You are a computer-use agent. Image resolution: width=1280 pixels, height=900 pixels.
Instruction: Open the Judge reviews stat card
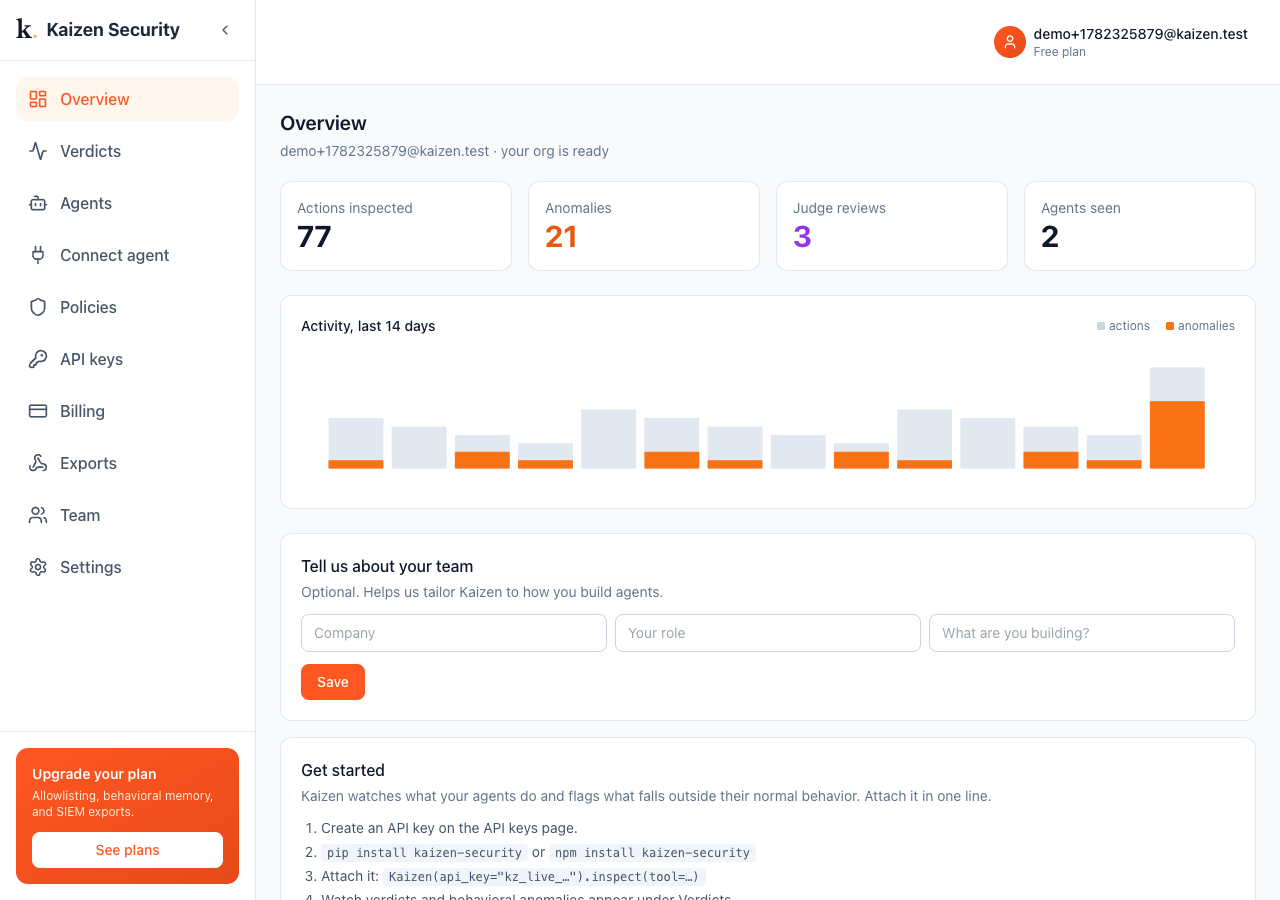[x=892, y=226]
